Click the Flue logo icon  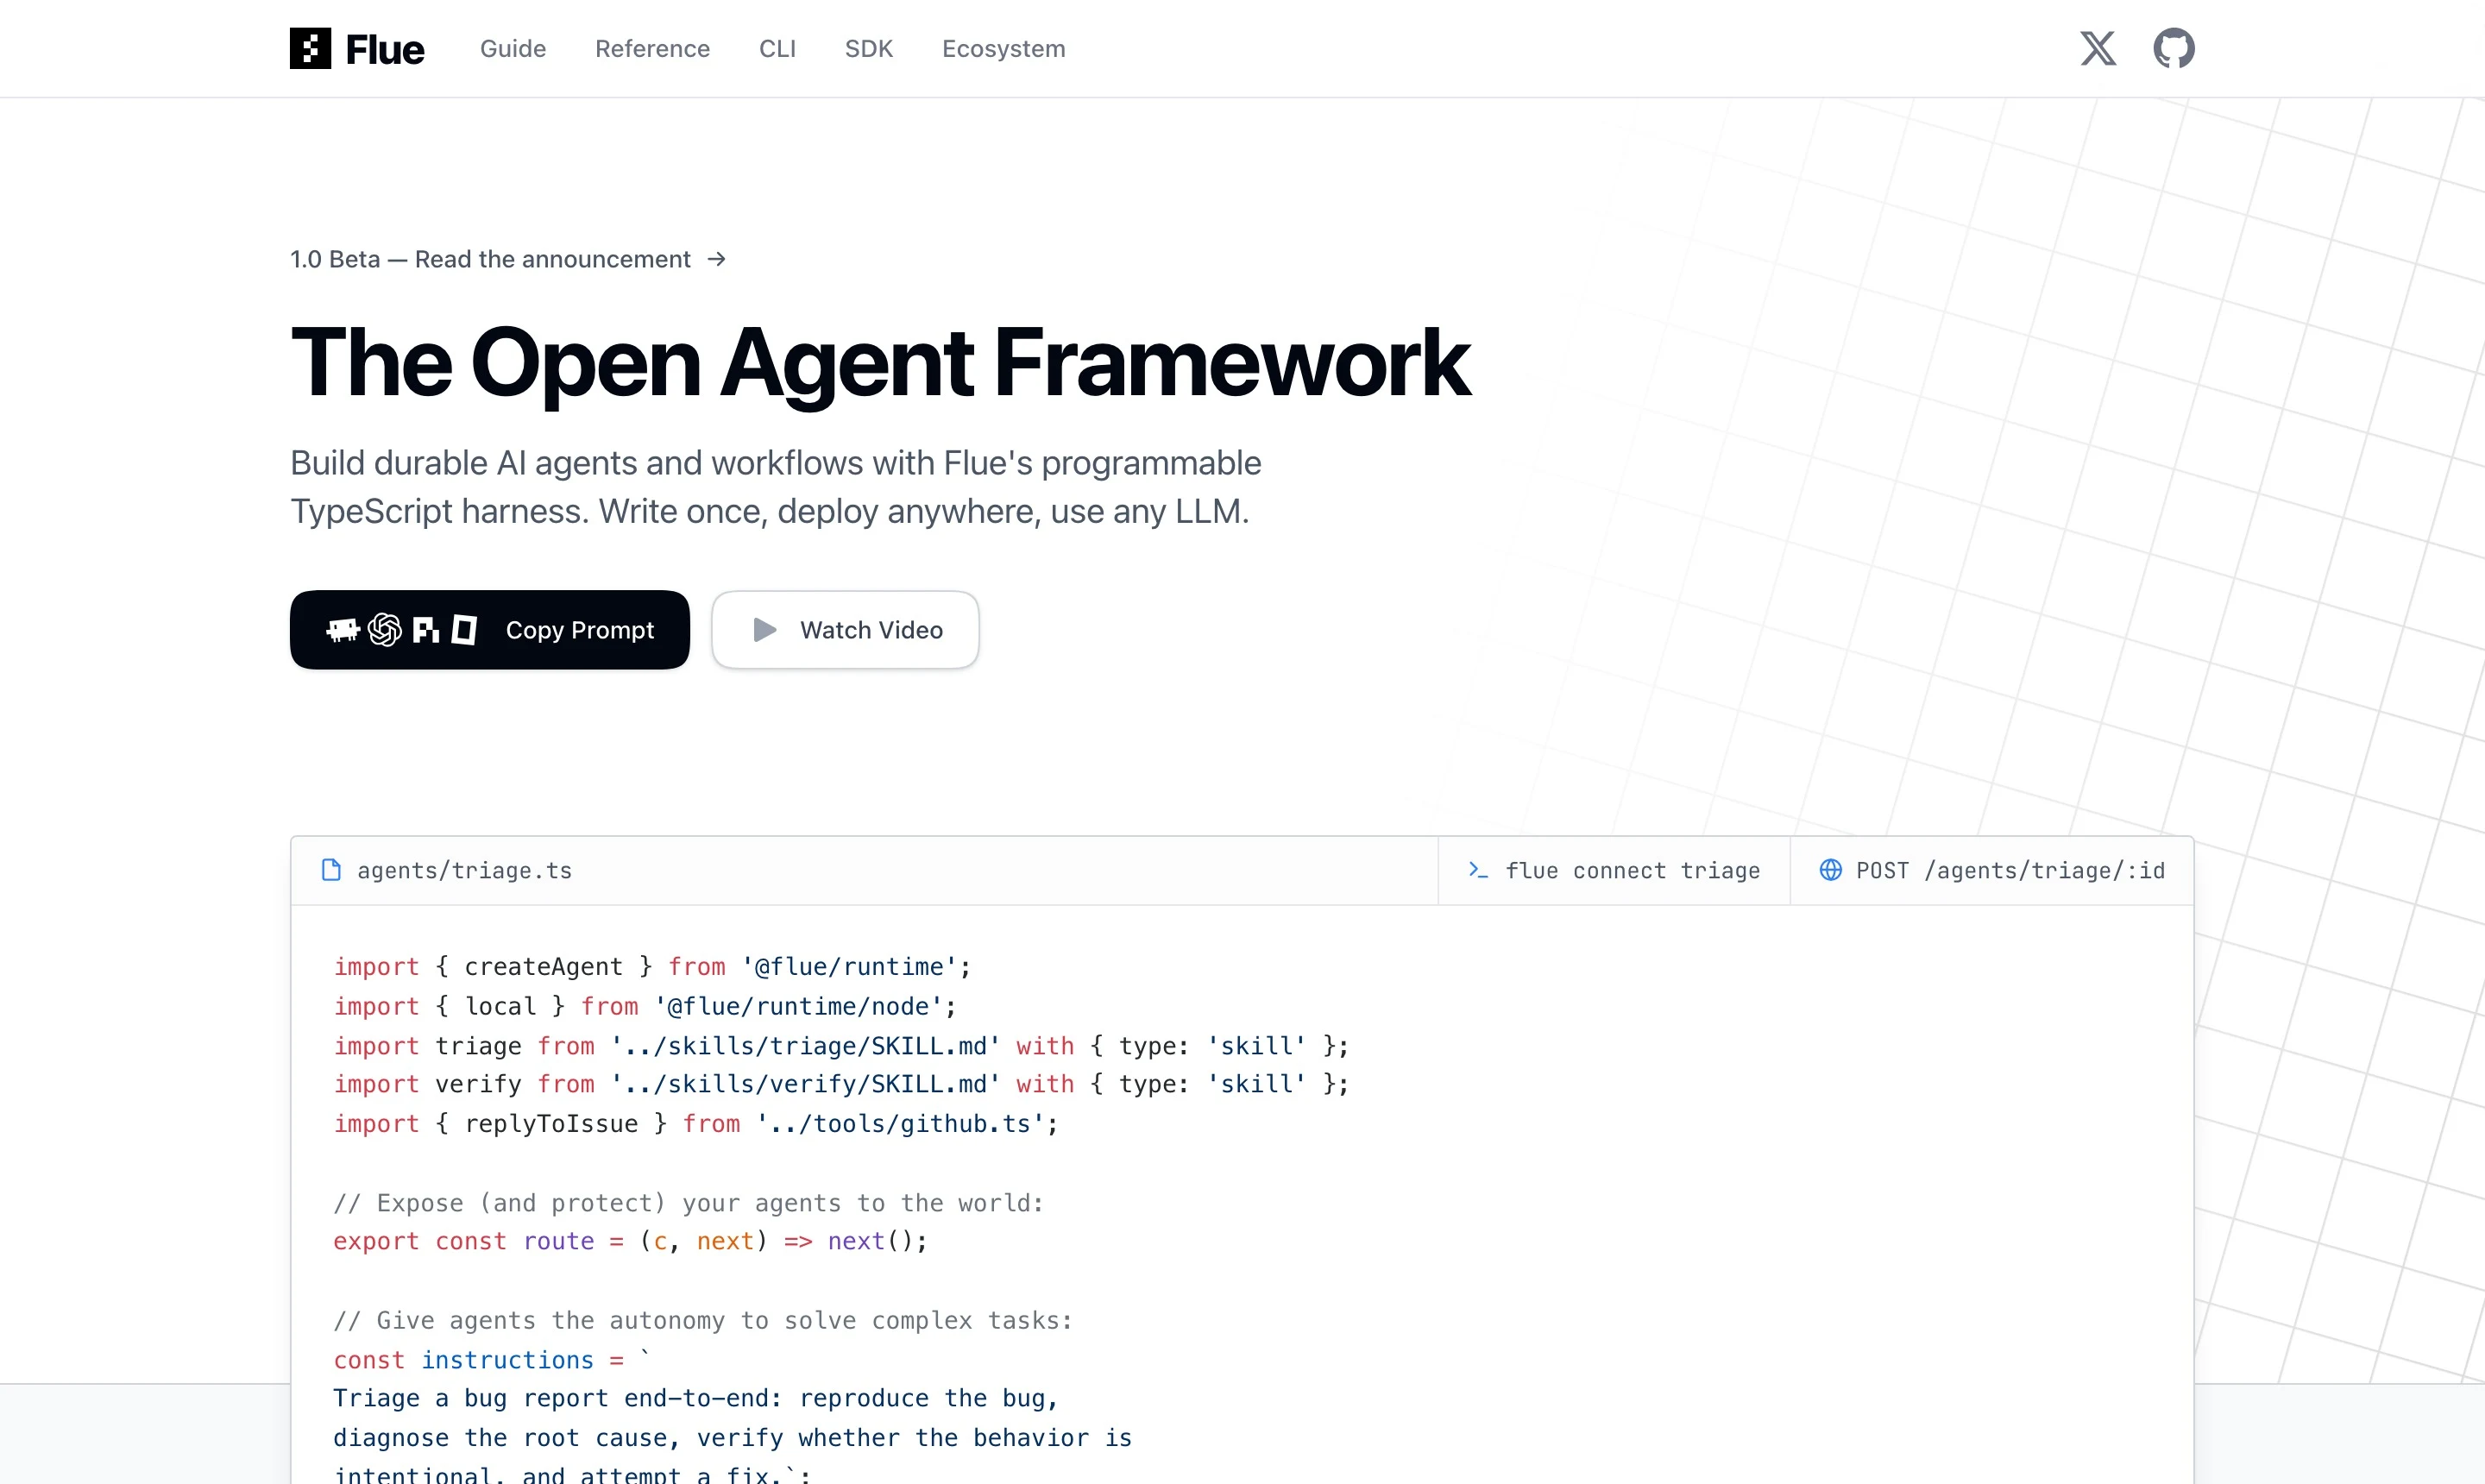click(x=310, y=48)
